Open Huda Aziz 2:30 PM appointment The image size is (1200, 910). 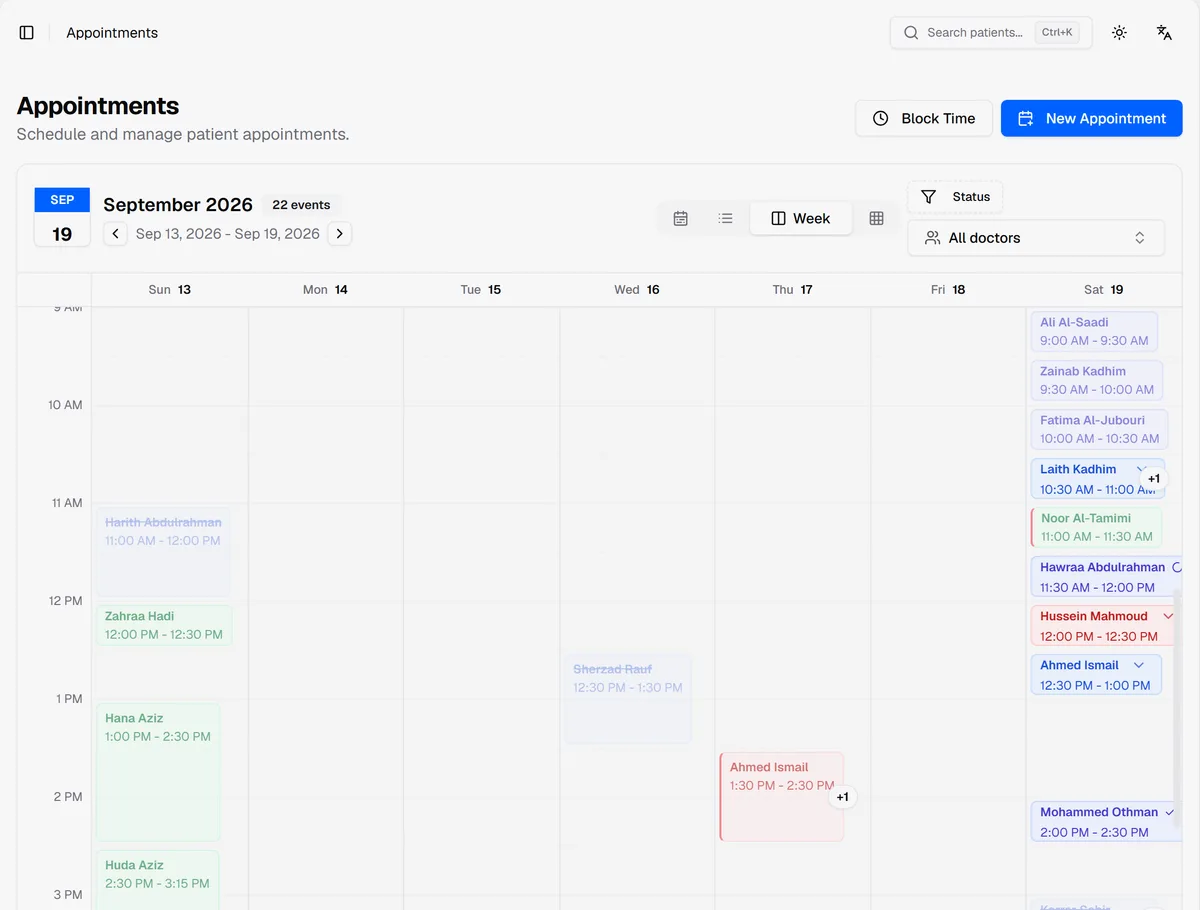click(x=158, y=880)
